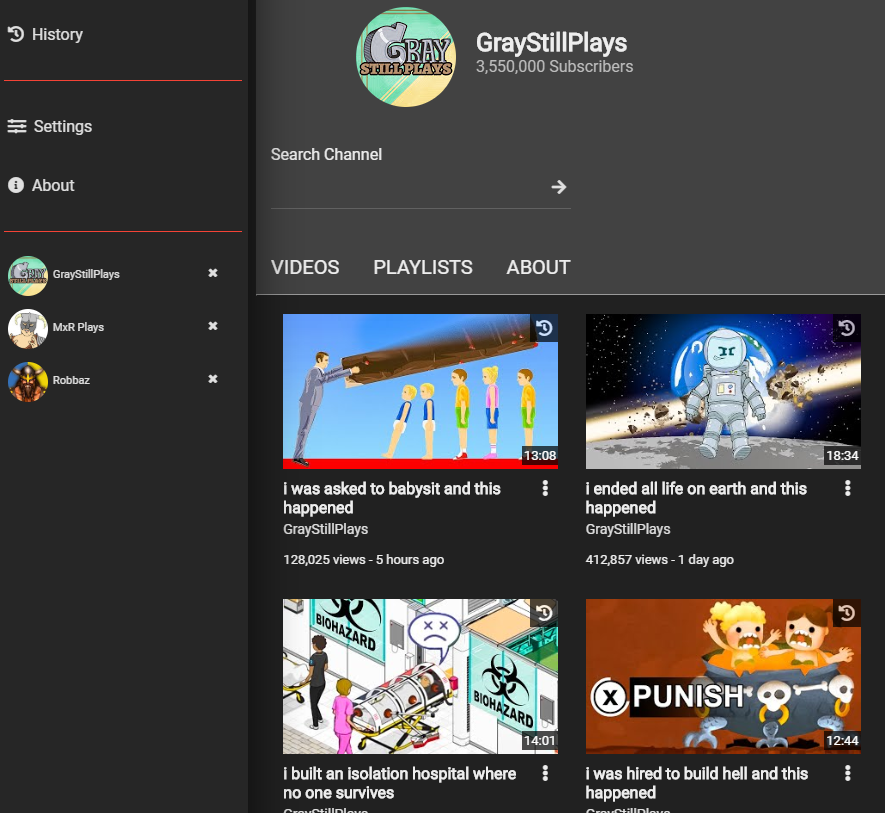Click title 'i was hired to build hell'
The width and height of the screenshot is (885, 813).
pyautogui.click(x=697, y=783)
